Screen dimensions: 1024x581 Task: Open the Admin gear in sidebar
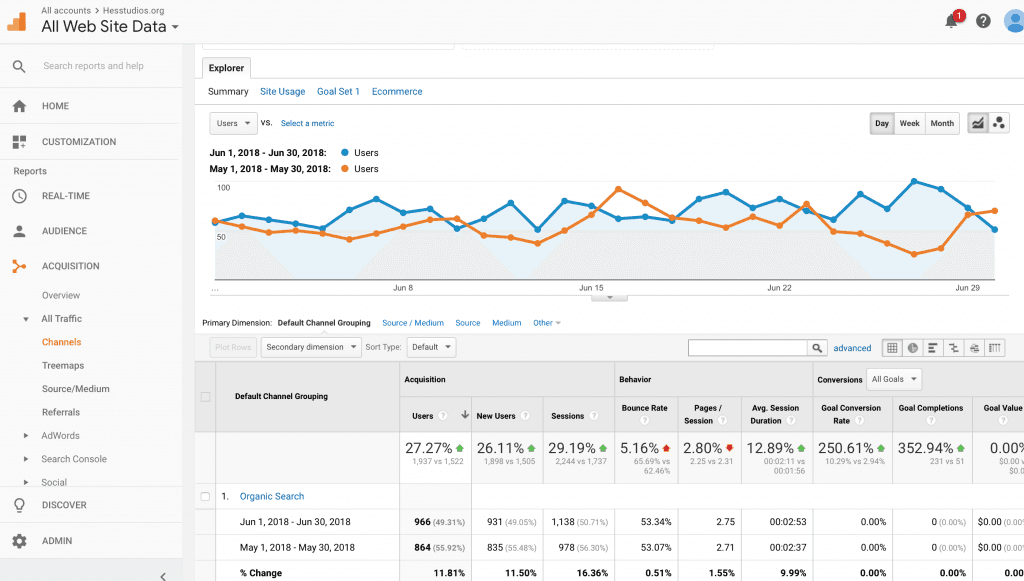point(19,541)
